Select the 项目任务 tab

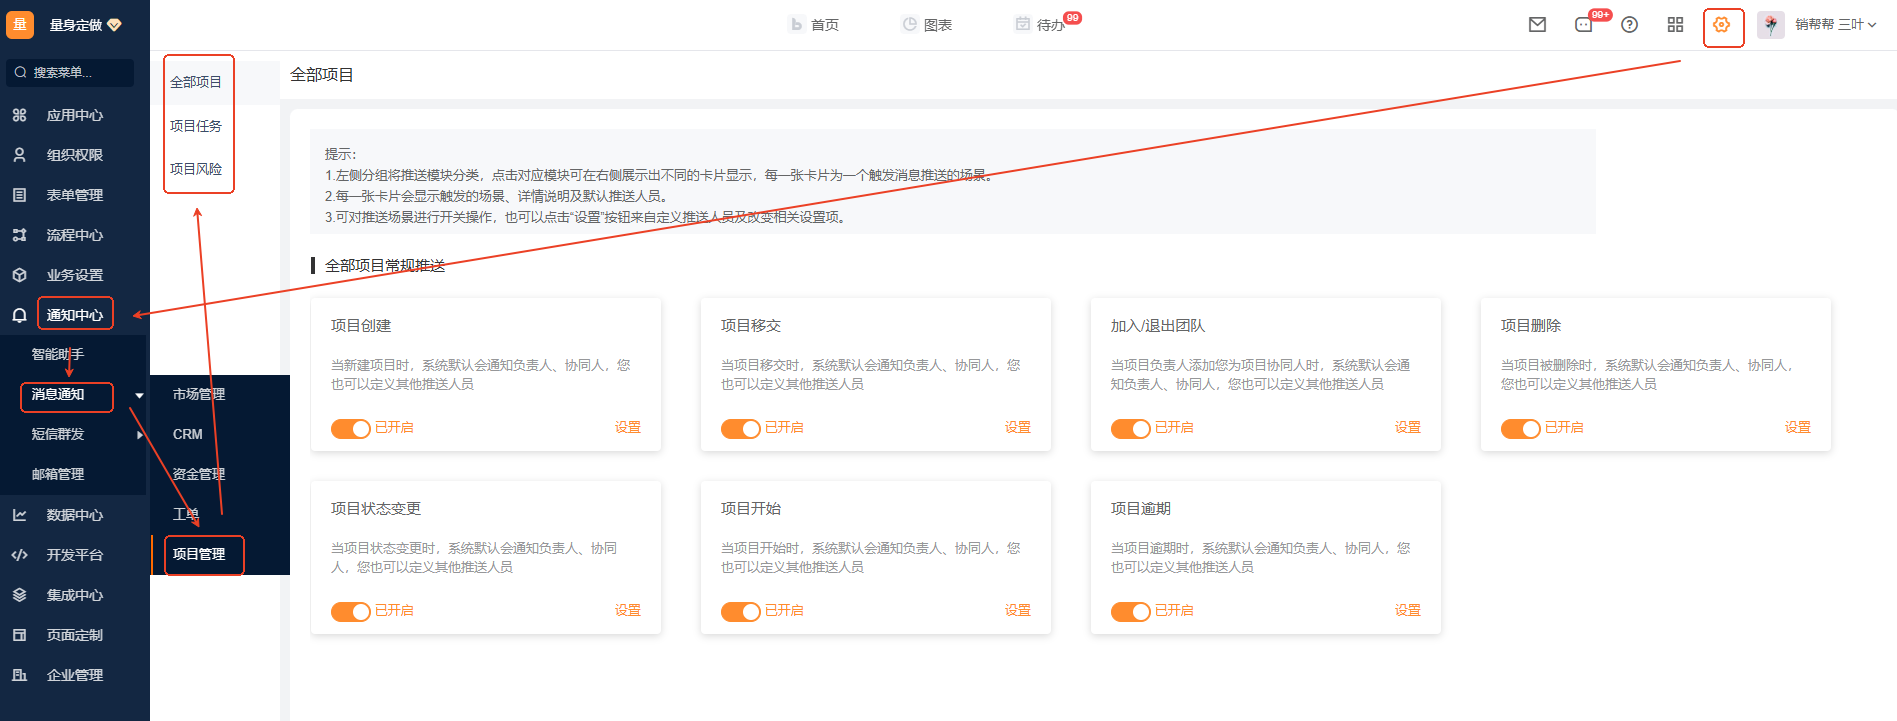click(x=196, y=126)
